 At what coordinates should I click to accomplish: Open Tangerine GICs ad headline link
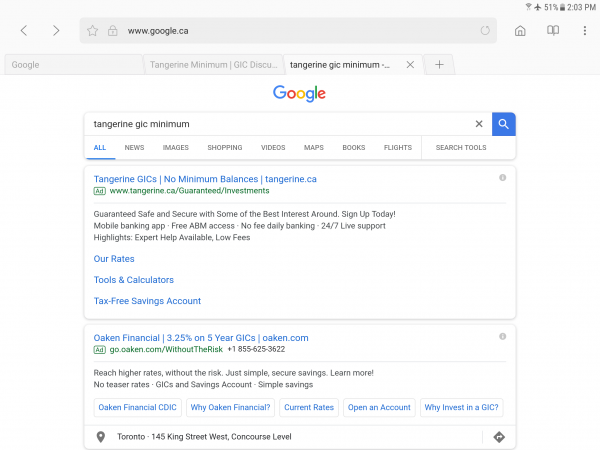click(x=205, y=179)
